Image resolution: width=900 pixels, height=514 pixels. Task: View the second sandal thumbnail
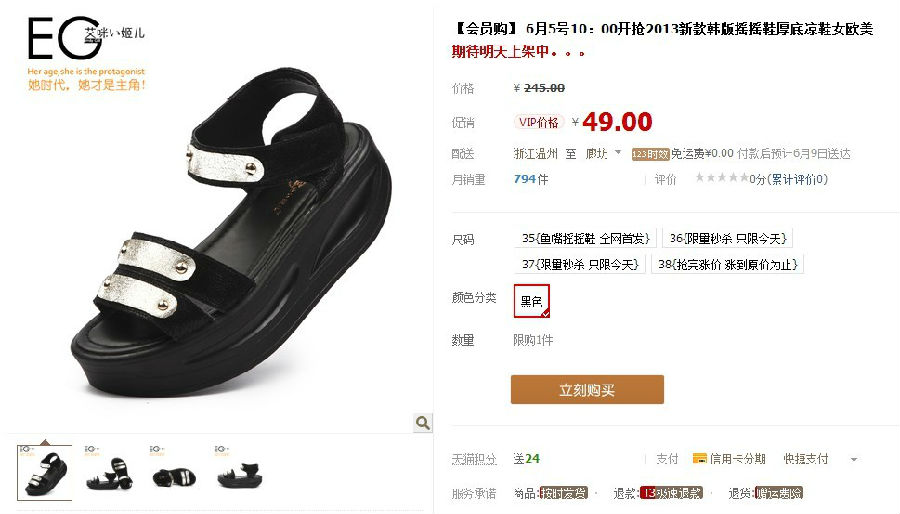coord(109,473)
